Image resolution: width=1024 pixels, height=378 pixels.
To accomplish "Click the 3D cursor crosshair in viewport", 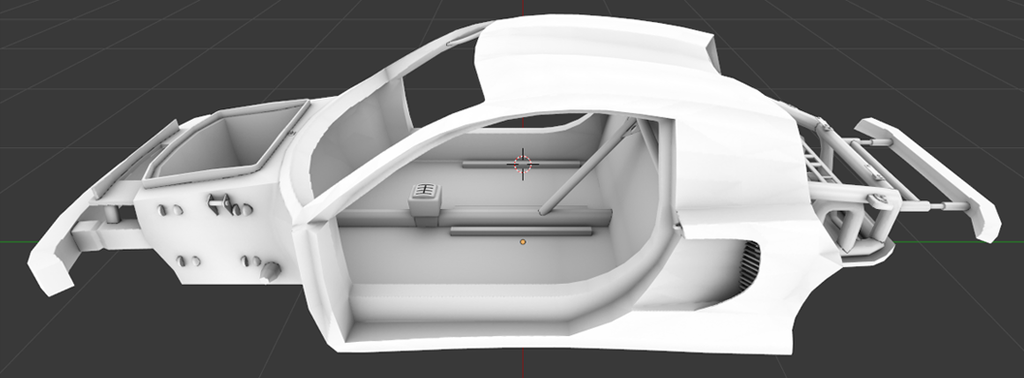I will (x=522, y=164).
